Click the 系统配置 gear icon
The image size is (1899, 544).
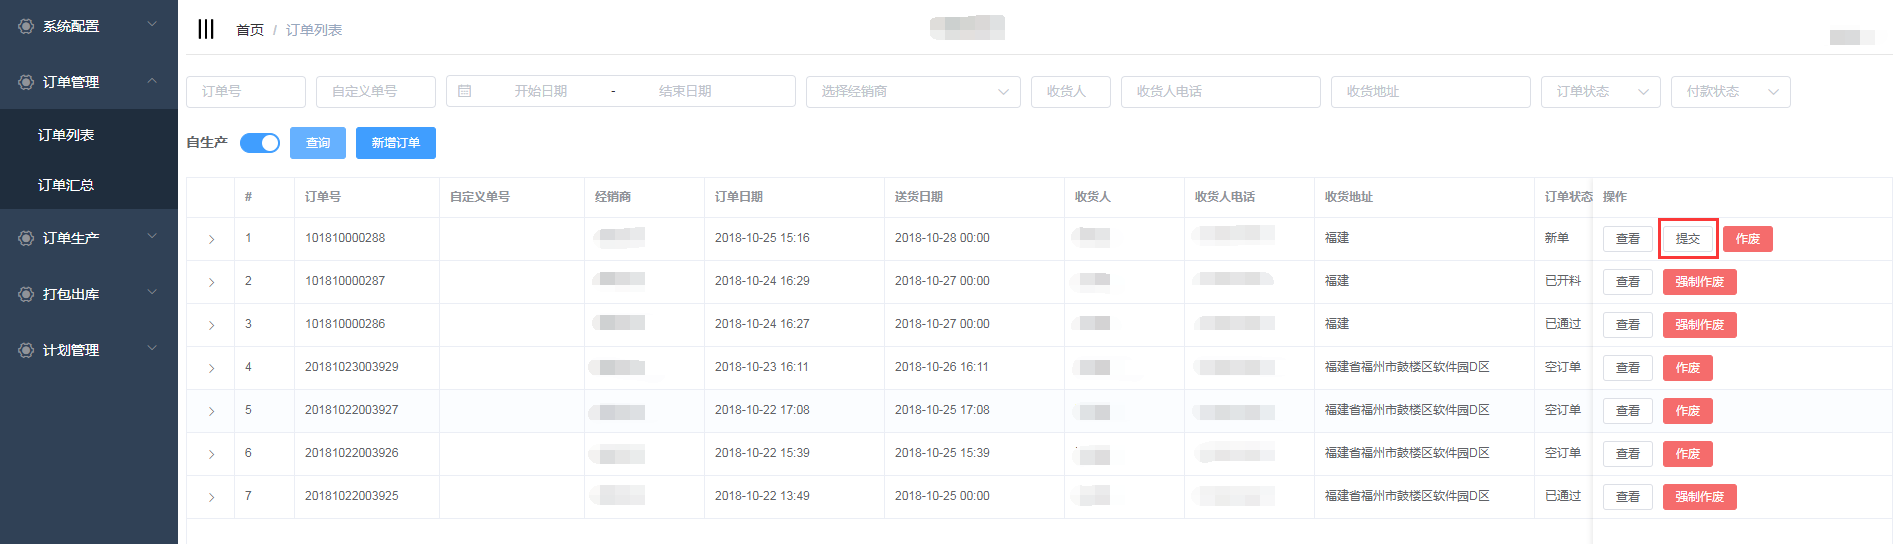(26, 26)
